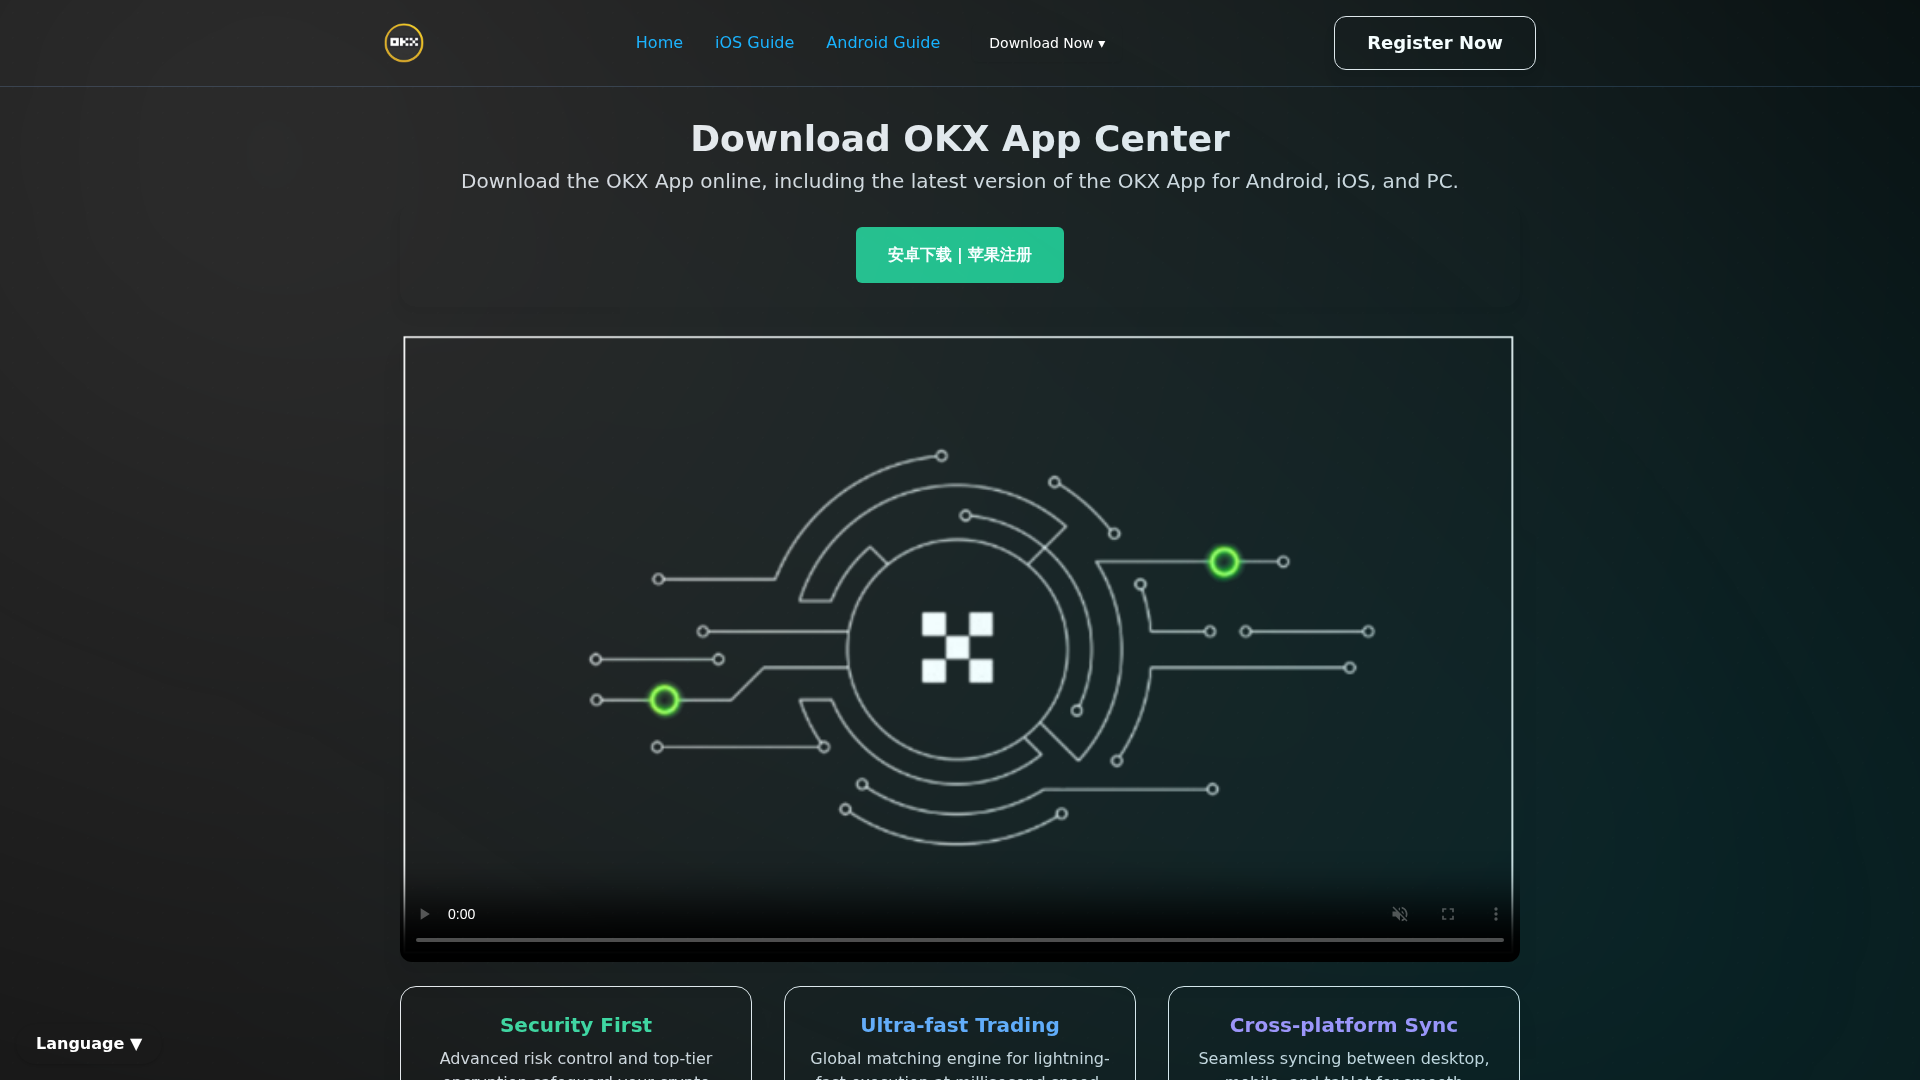Seek along the video progress bar
Image resolution: width=1920 pixels, height=1080 pixels.
click(960, 940)
